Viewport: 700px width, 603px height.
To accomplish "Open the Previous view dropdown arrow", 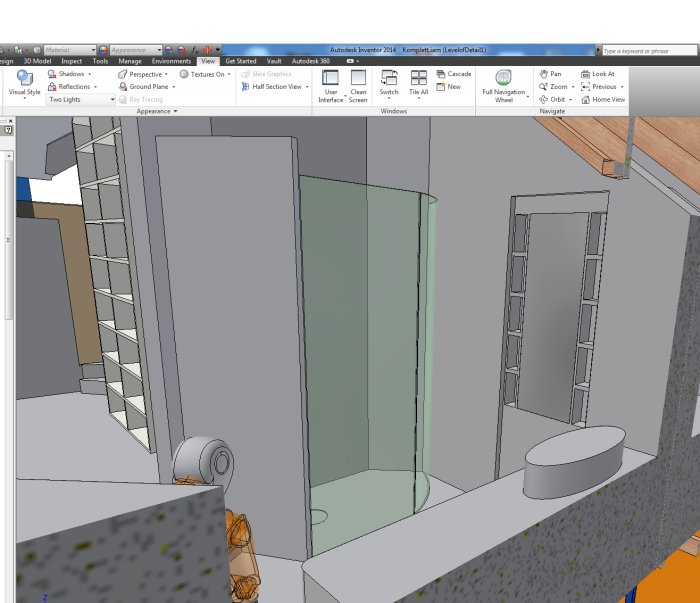I will (x=622, y=87).
